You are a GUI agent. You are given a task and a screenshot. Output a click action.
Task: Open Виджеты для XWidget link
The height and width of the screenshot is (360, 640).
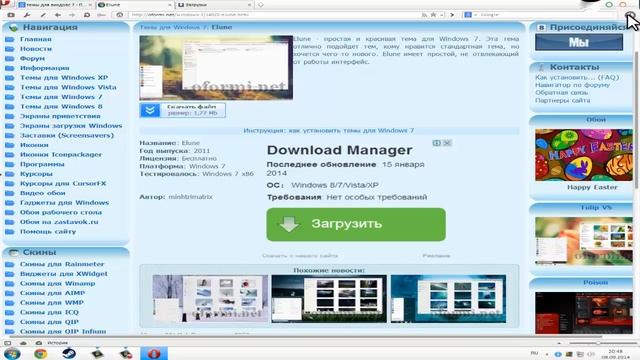(64, 274)
